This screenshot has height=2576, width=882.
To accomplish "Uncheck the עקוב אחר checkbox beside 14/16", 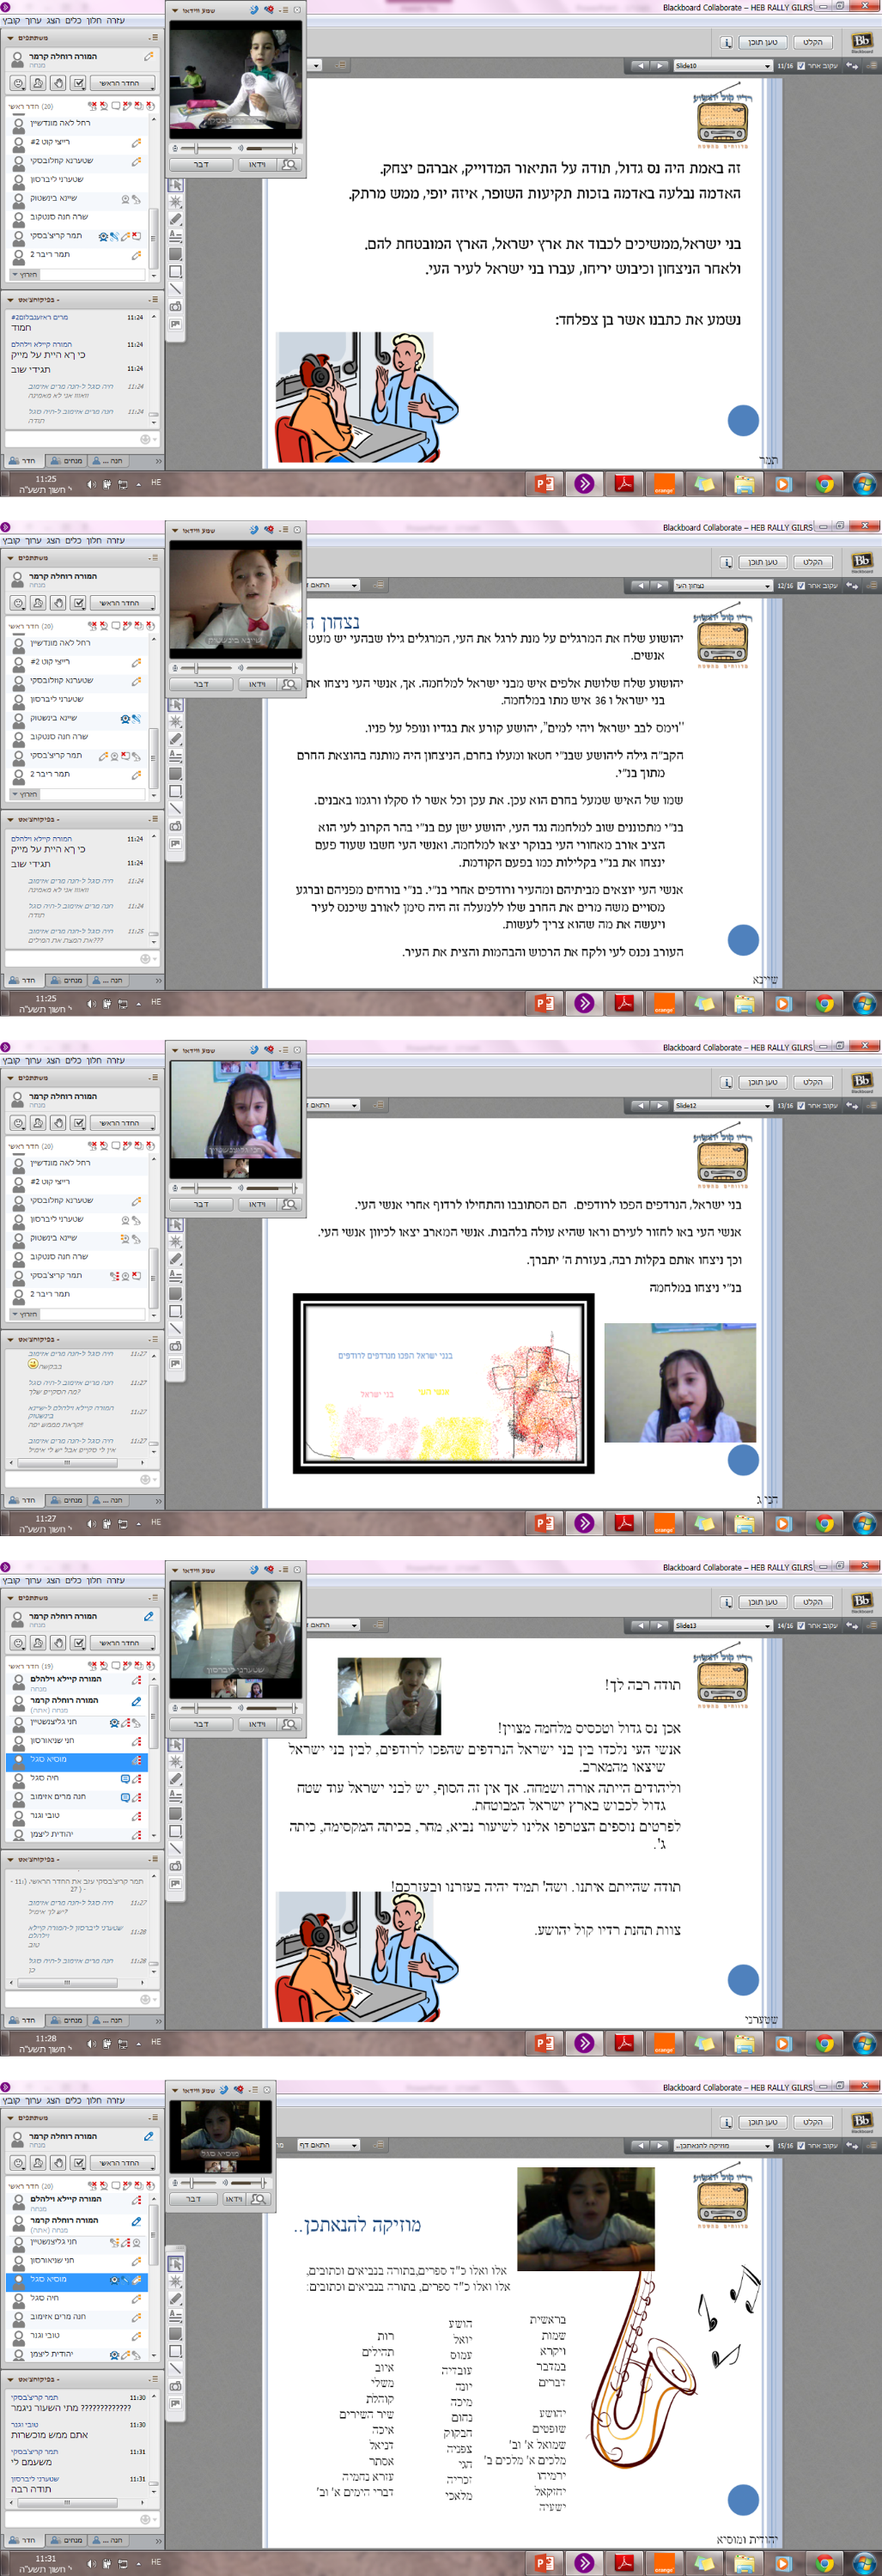I will (x=801, y=1625).
